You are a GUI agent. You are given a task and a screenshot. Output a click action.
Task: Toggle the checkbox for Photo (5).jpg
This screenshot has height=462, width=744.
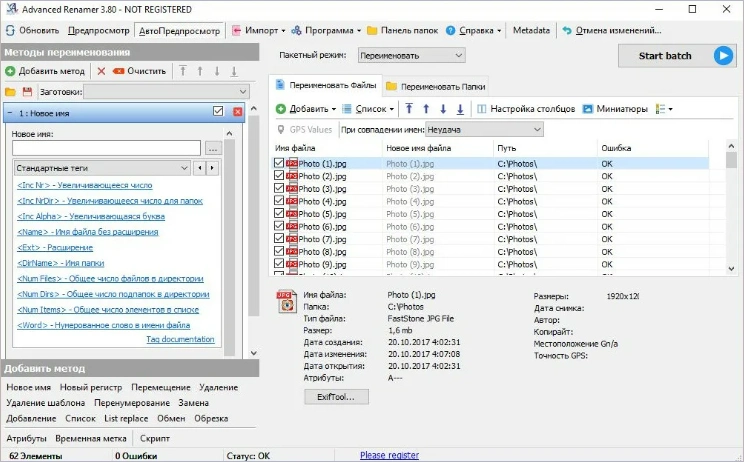click(x=279, y=214)
